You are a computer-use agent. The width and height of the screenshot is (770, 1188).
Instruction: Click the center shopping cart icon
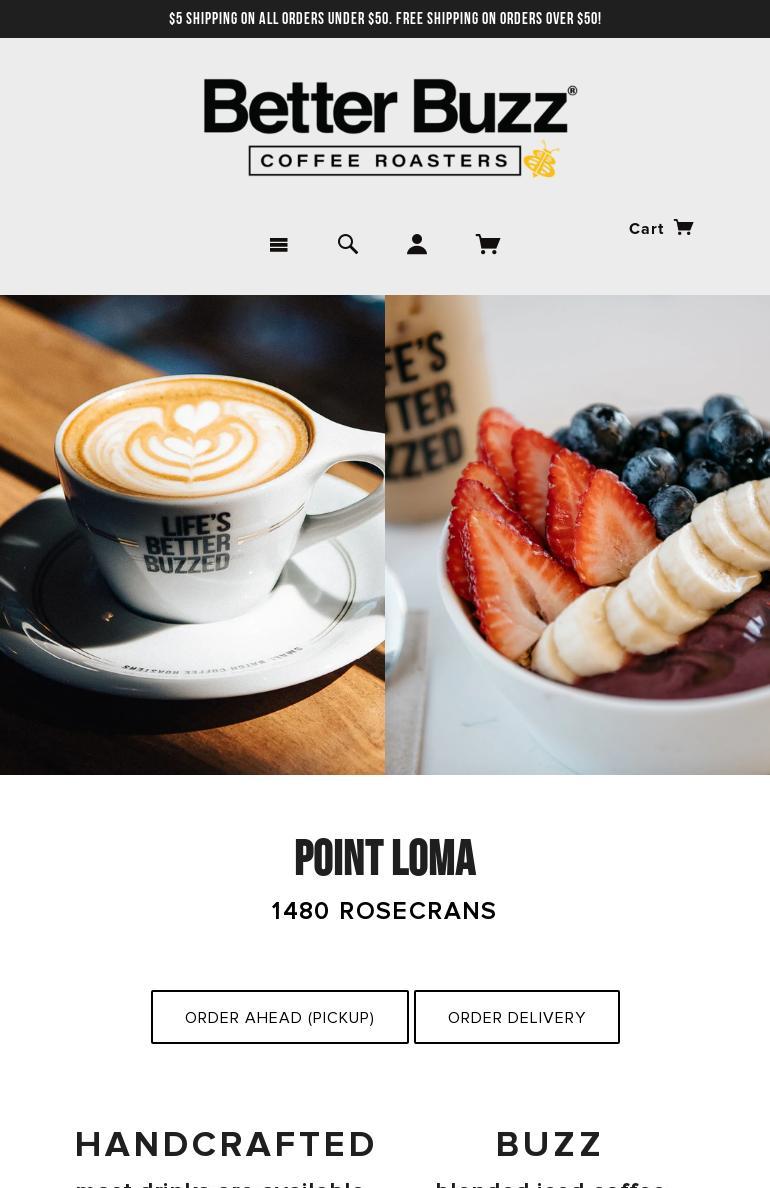pyautogui.click(x=487, y=244)
